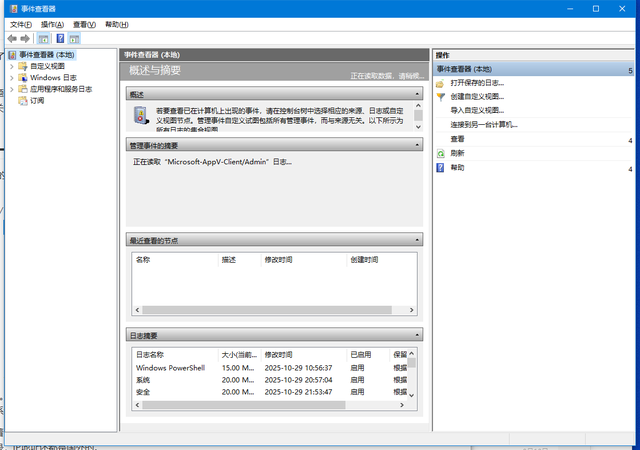
Task: Click the 帮助 help icon in actions pane
Action: (x=440, y=168)
